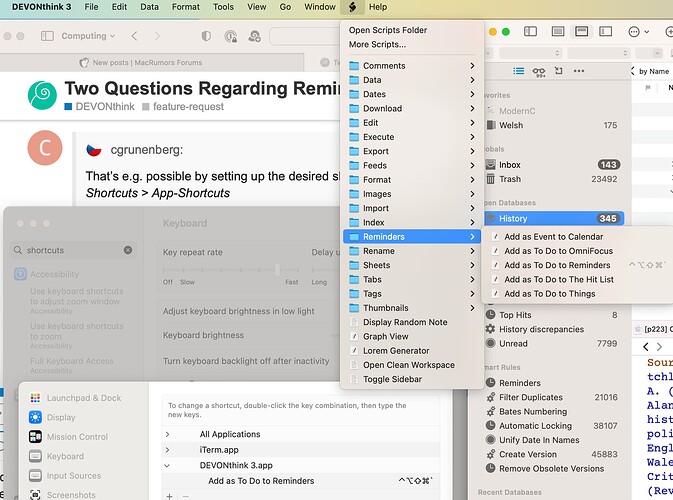Expand the Rename scripts submenu
This screenshot has height=500, width=673.
tap(412, 251)
